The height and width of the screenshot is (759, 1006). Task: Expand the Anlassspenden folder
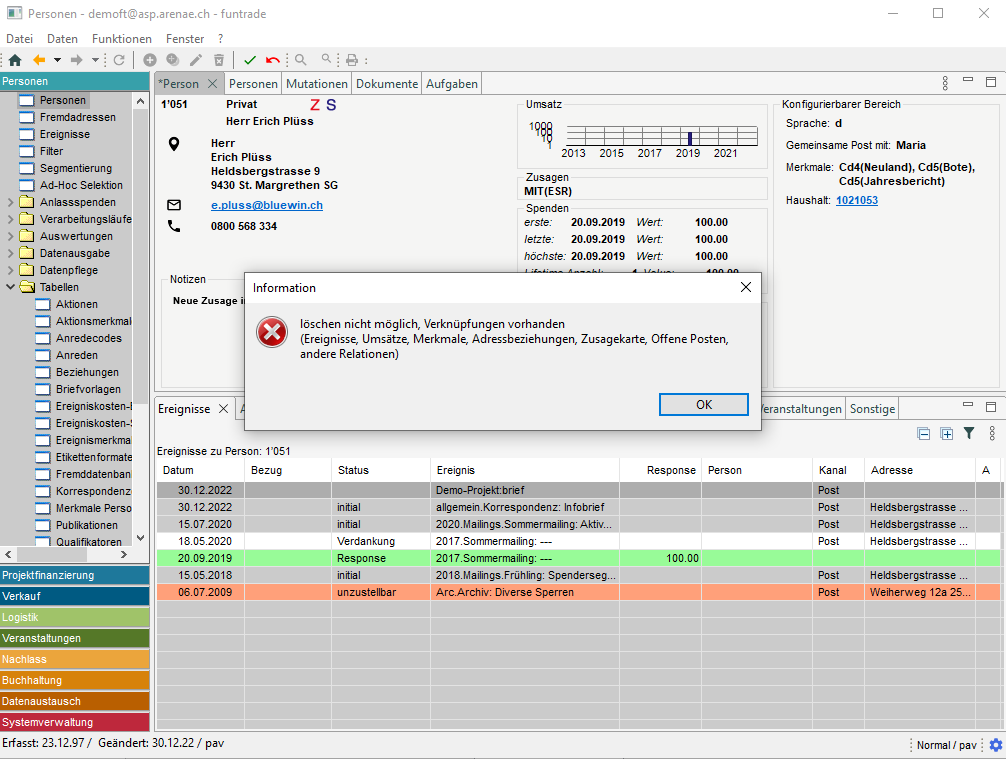(10, 202)
